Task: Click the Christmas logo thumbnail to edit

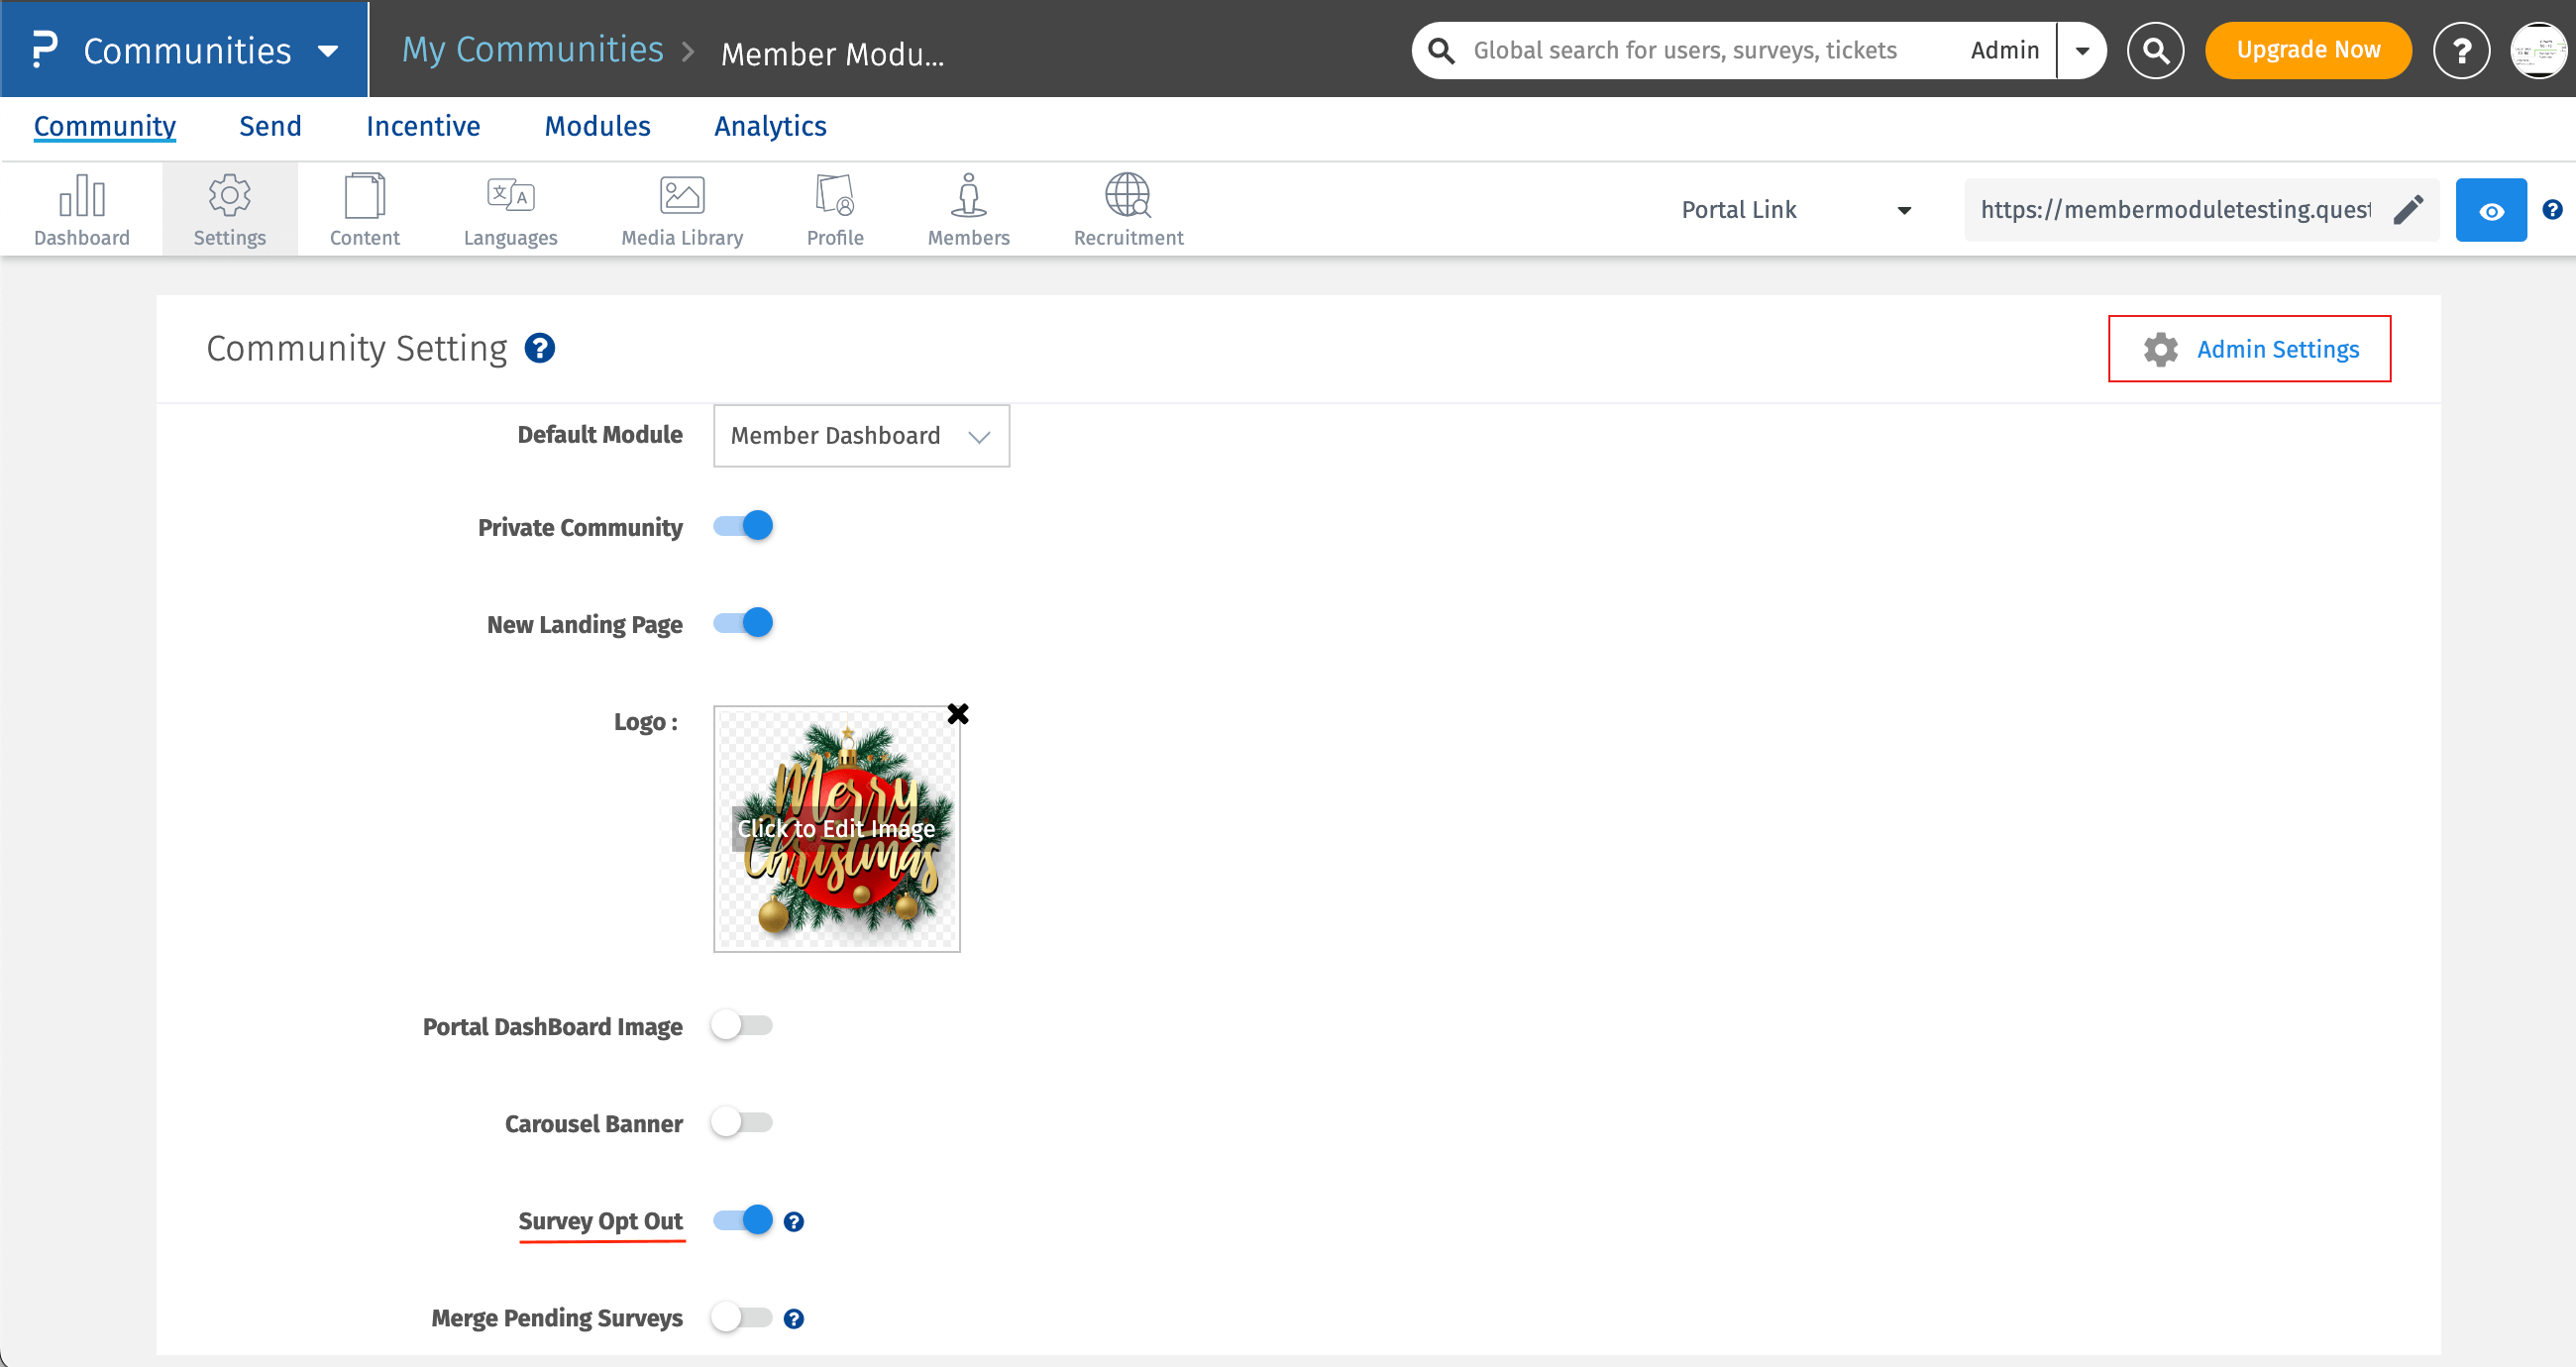Action: click(x=836, y=829)
